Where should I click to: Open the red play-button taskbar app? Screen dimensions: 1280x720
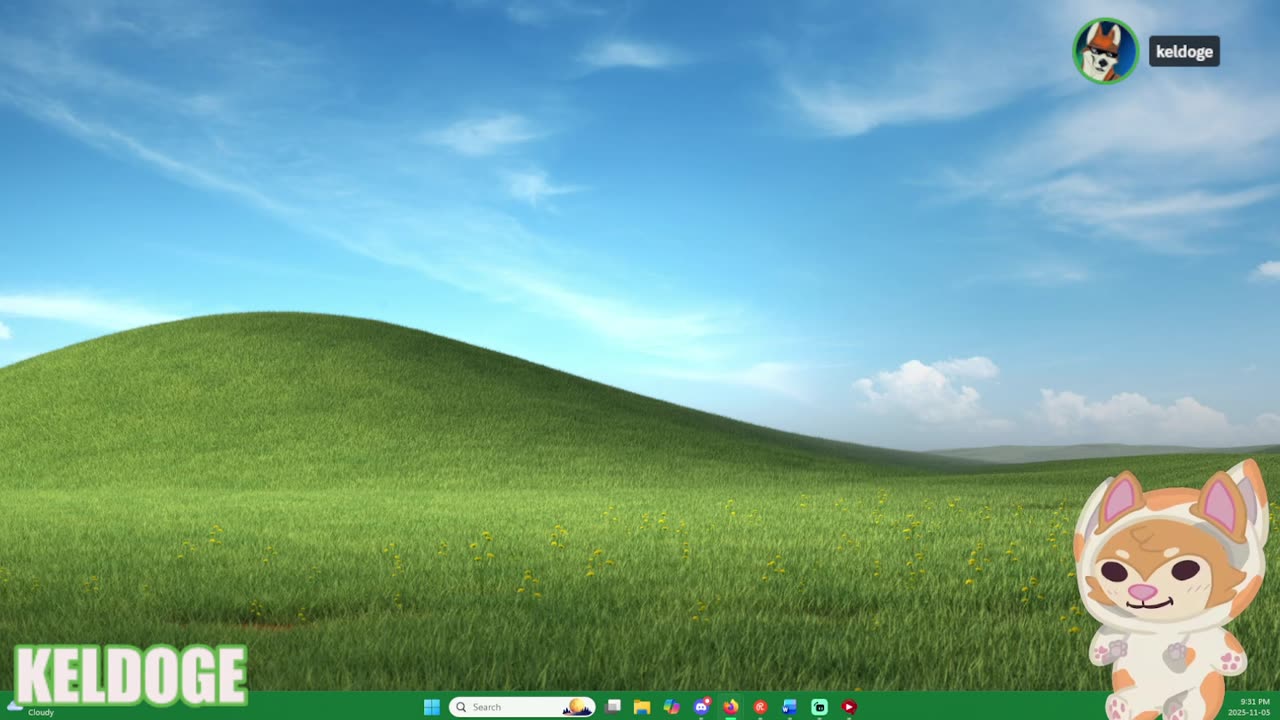849,707
